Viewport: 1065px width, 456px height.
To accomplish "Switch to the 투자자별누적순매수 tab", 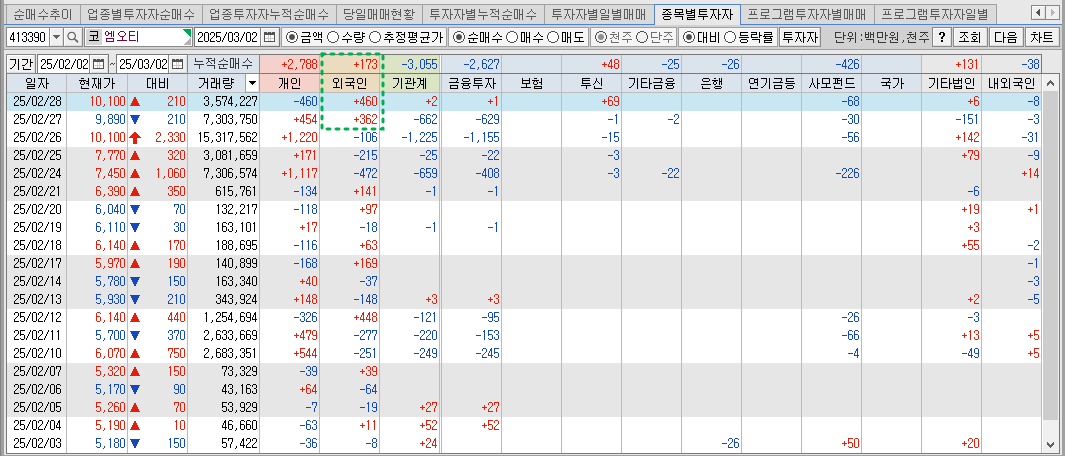I will click(x=483, y=13).
